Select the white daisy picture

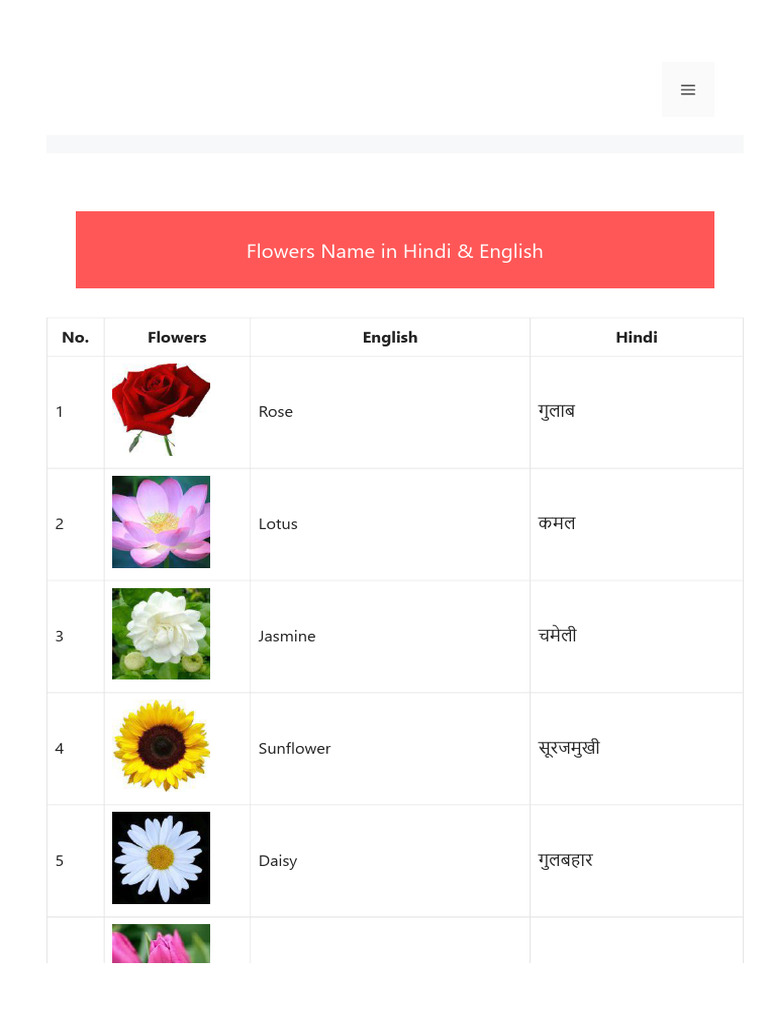(x=161, y=858)
